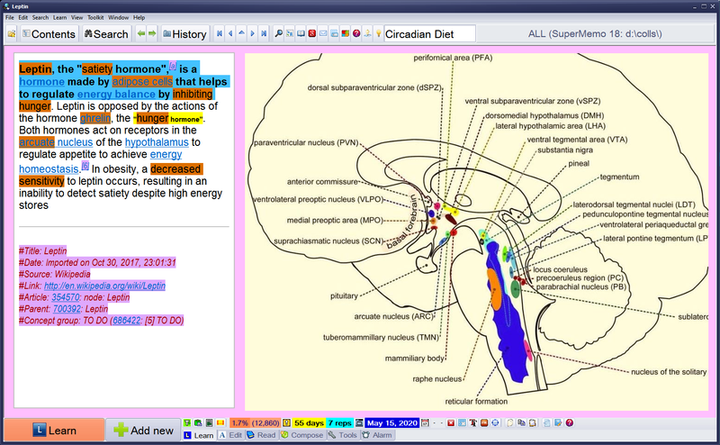Click the green back arrow icon
This screenshot has width=720, height=445.
(x=141, y=34)
